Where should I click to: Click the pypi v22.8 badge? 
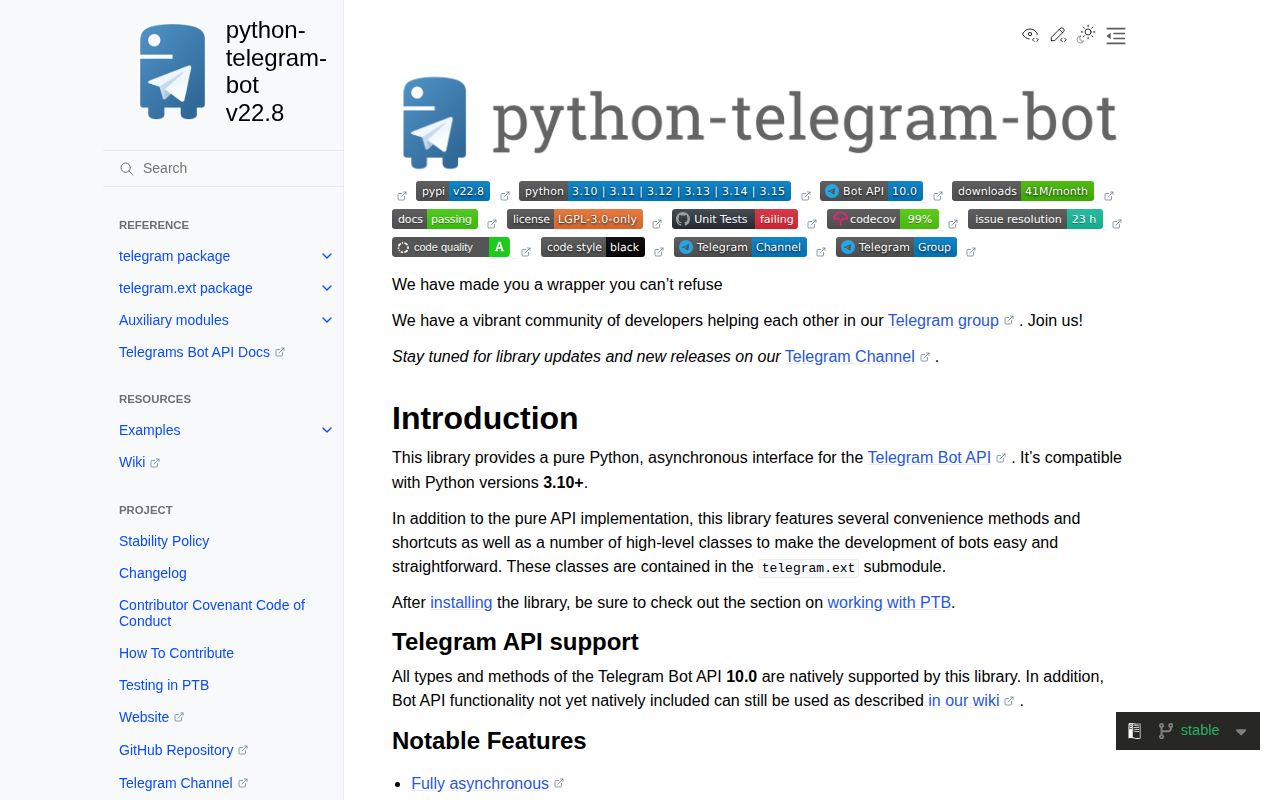(453, 191)
